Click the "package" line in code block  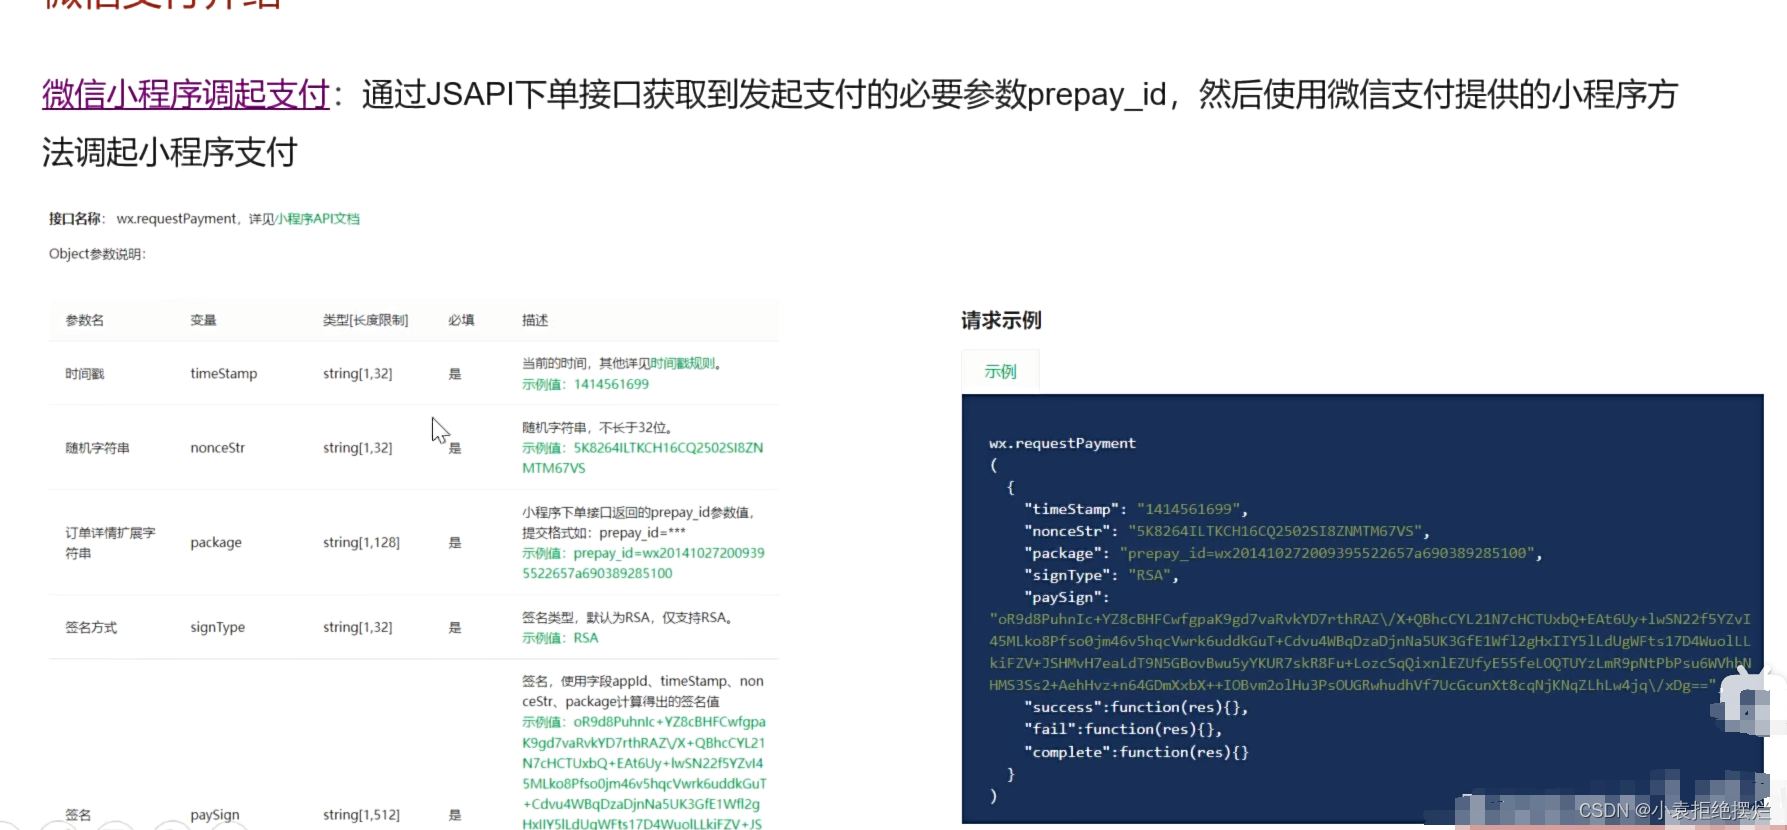click(1283, 553)
